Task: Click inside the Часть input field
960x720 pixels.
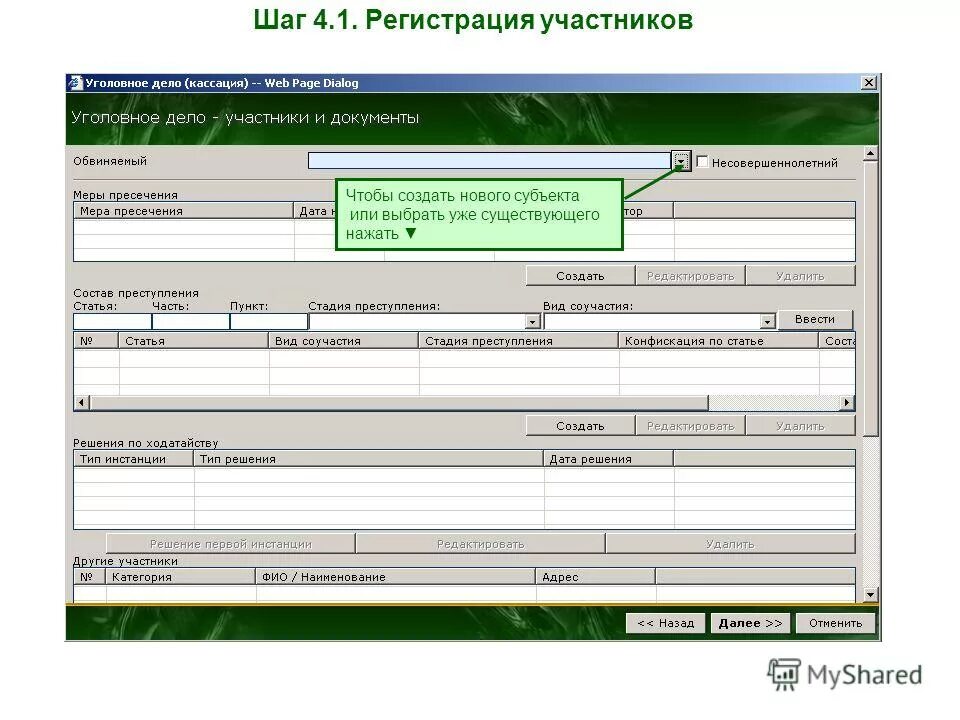Action: (x=190, y=320)
